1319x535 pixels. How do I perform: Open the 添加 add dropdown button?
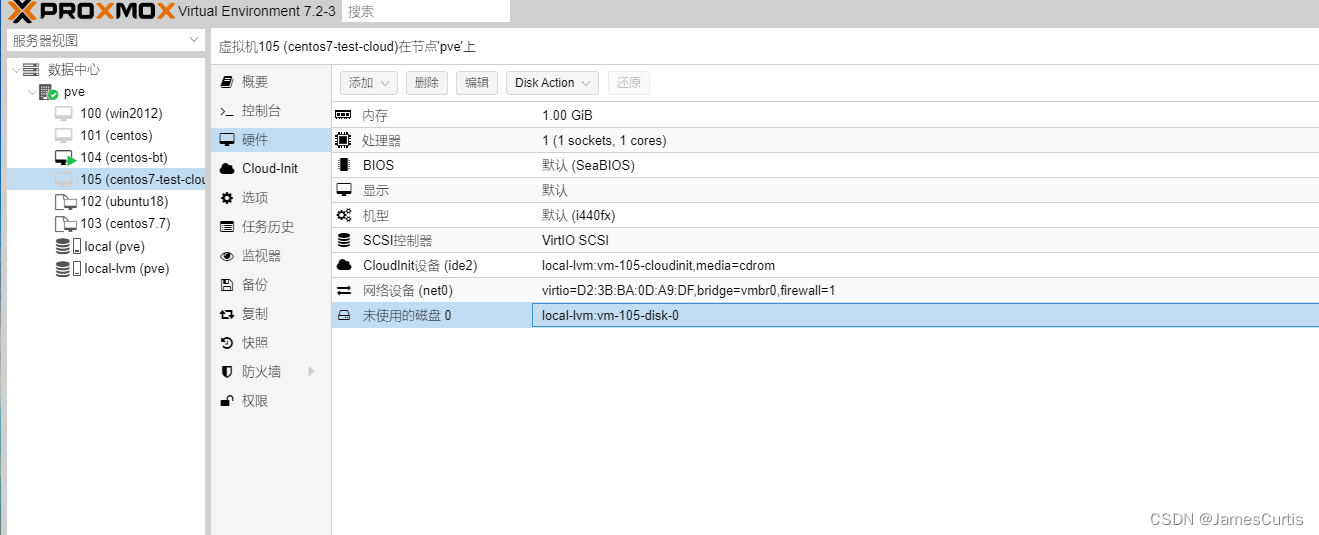(369, 83)
